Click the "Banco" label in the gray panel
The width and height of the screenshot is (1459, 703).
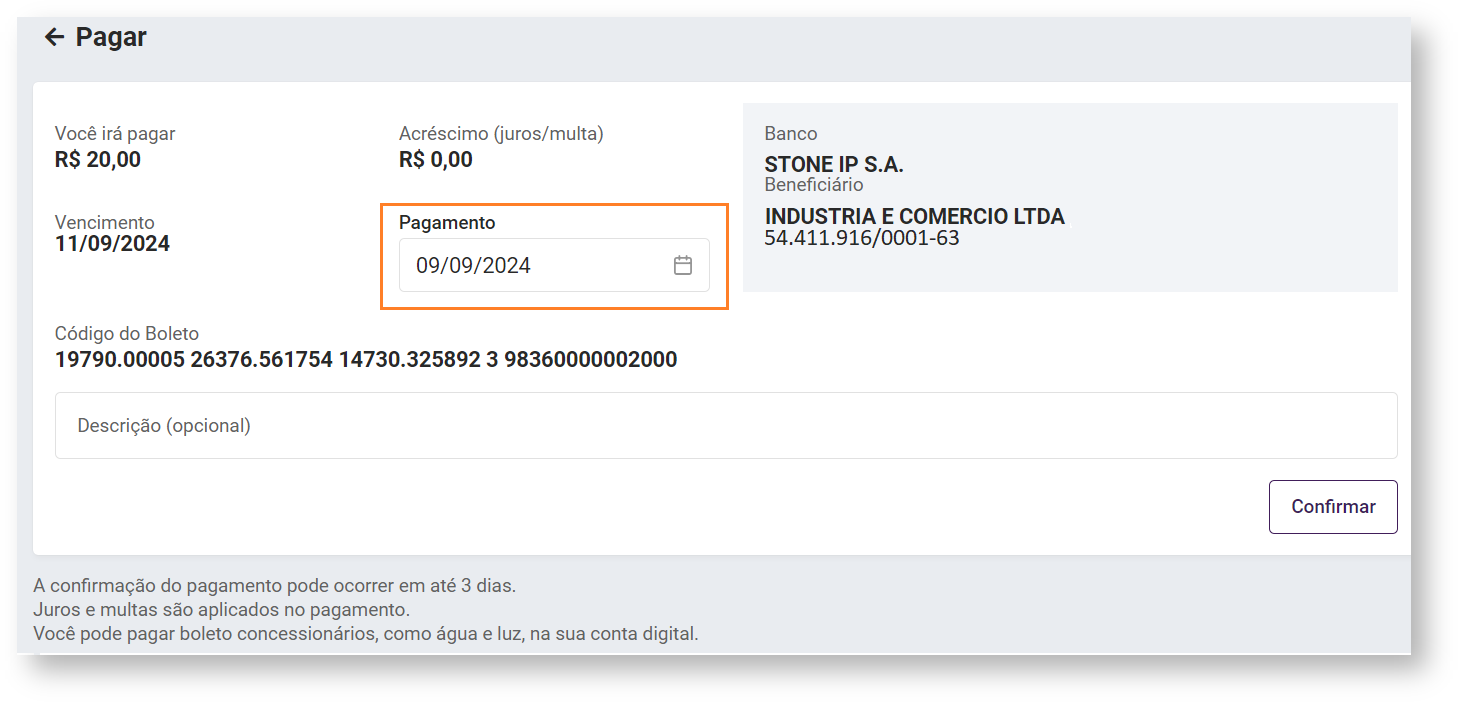tap(790, 134)
